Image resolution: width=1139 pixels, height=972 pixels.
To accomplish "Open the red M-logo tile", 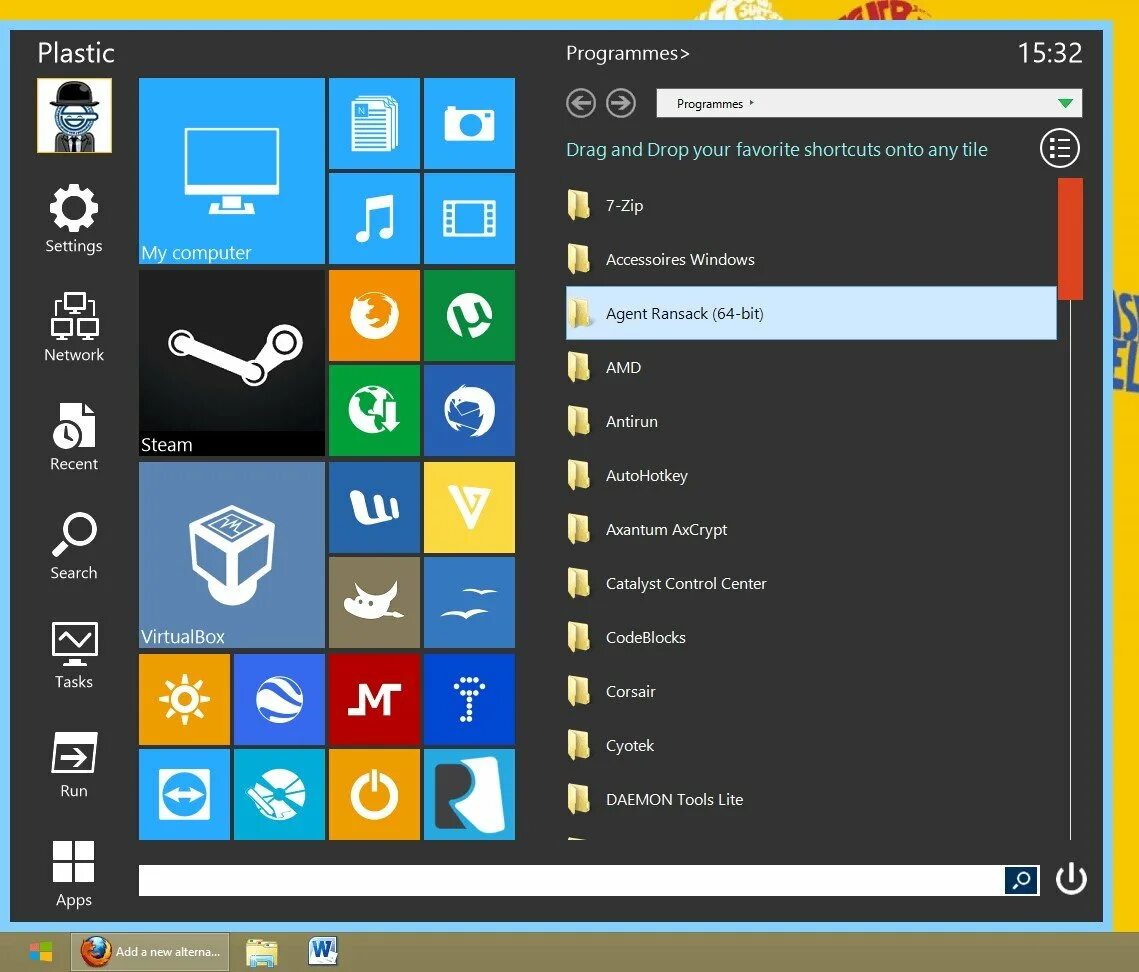I will click(x=374, y=700).
